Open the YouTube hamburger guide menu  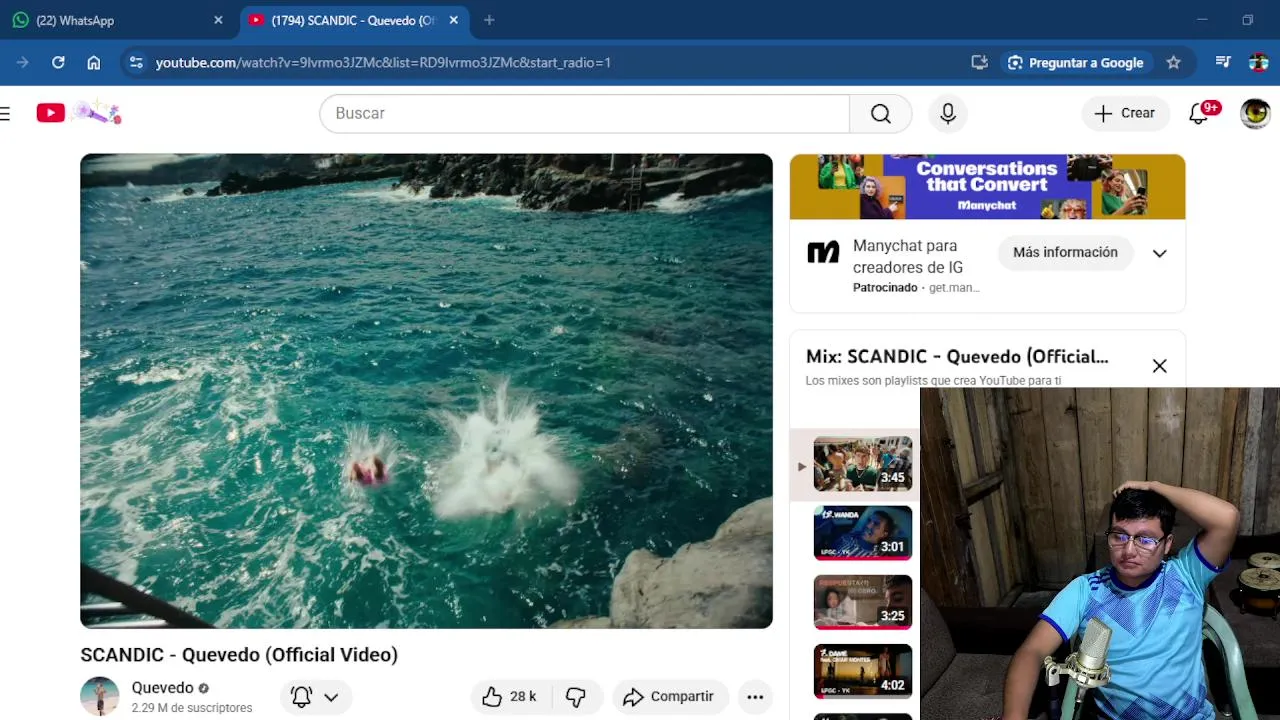point(6,113)
